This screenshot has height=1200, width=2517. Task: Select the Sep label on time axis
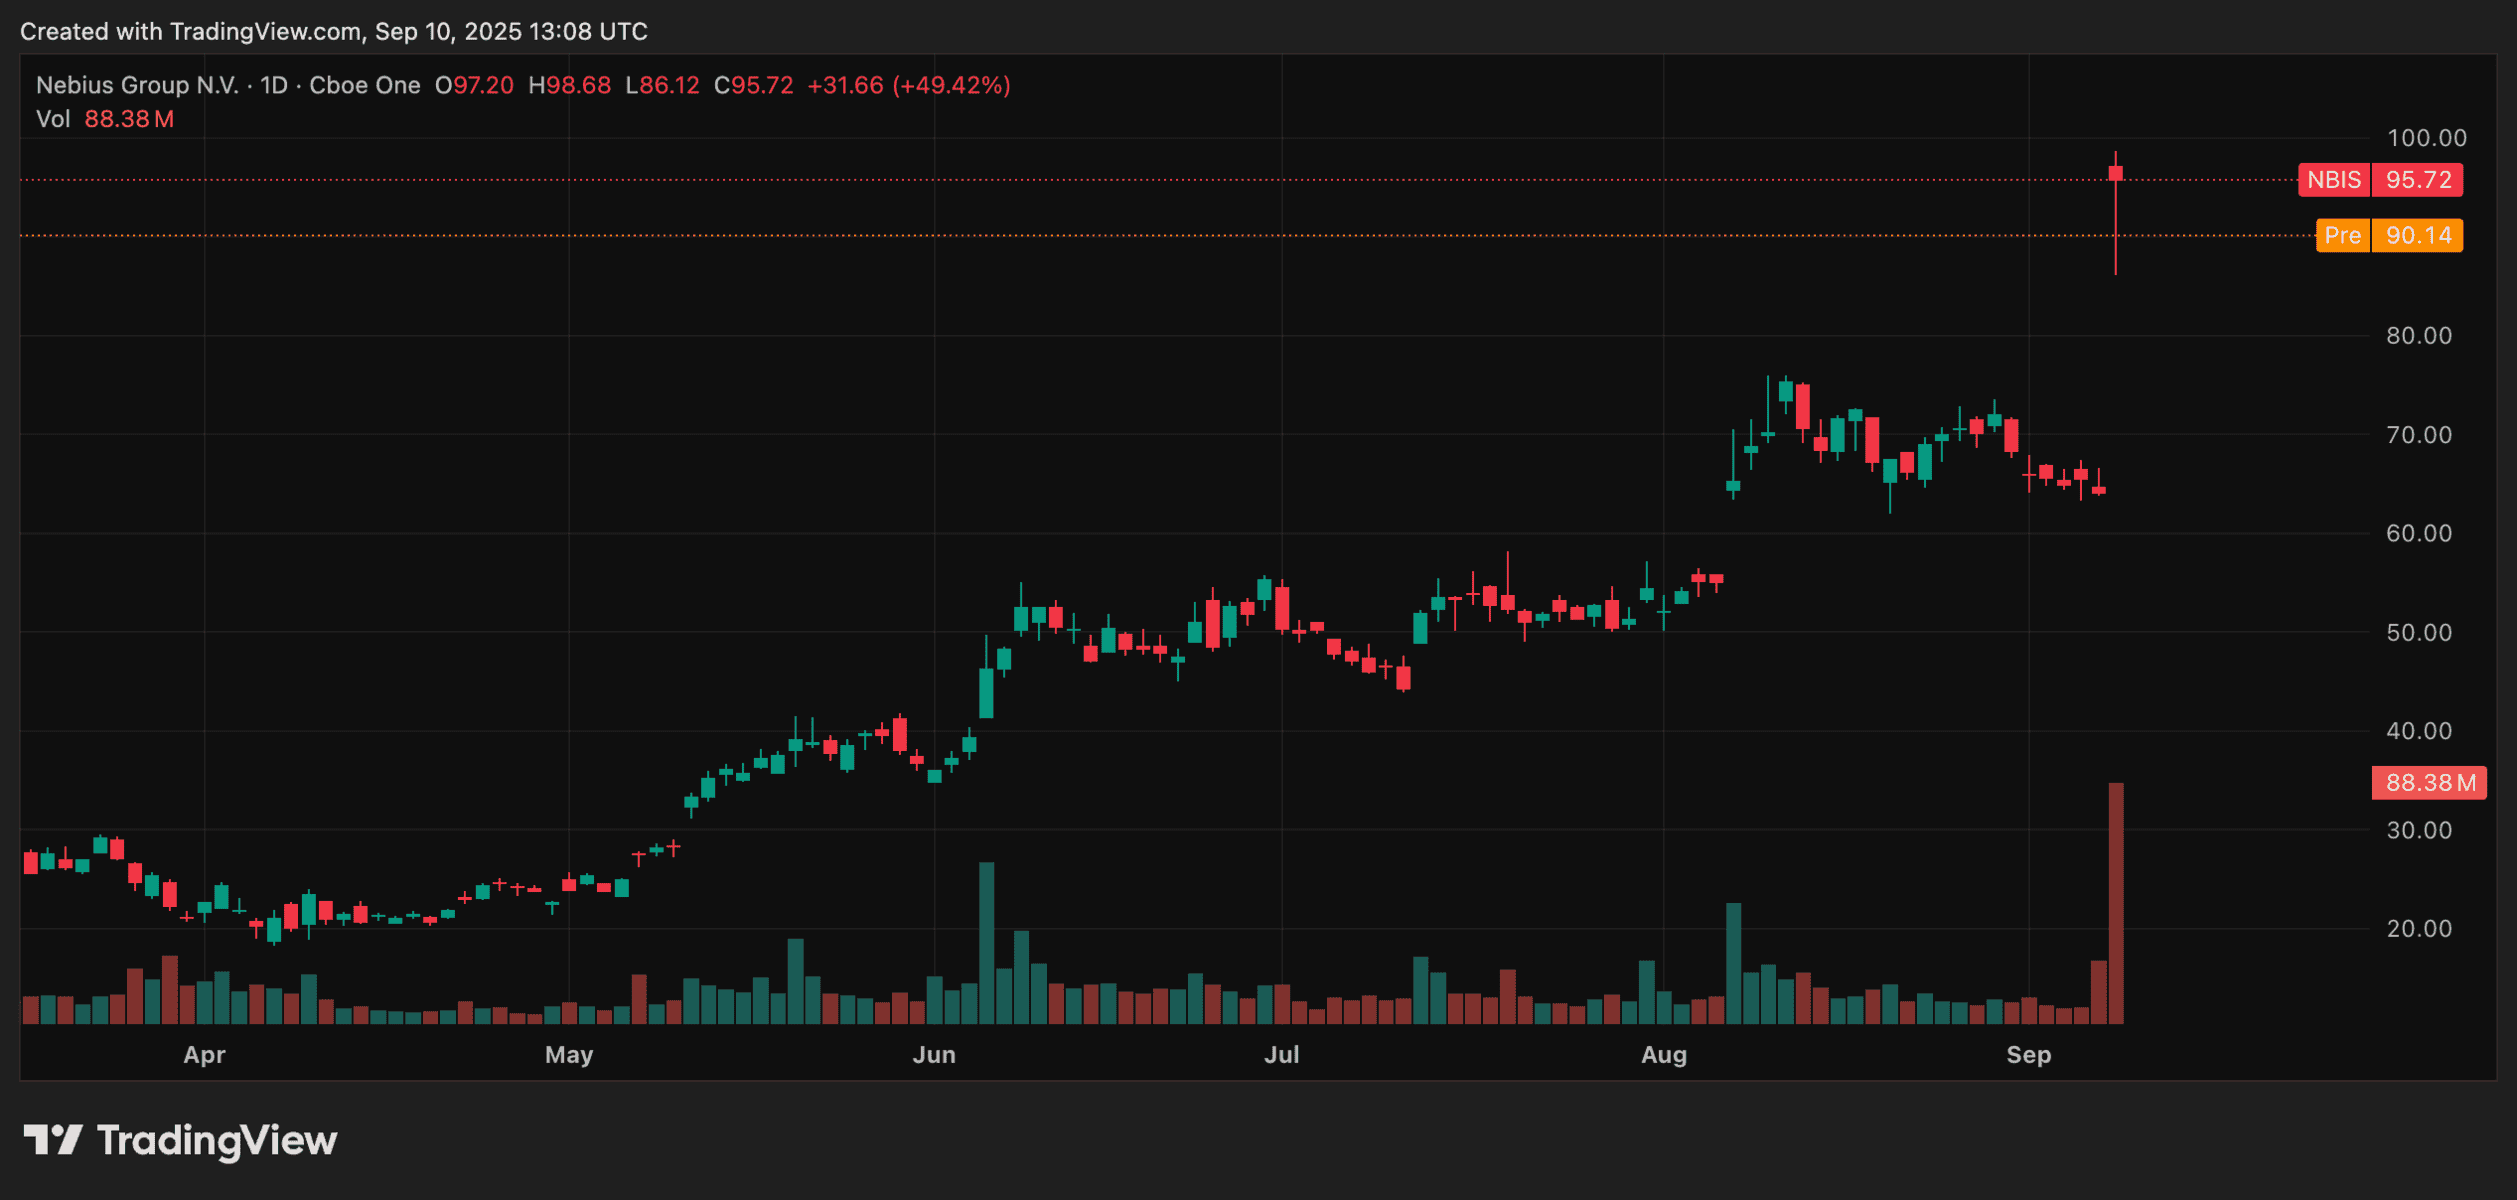coord(2029,1055)
